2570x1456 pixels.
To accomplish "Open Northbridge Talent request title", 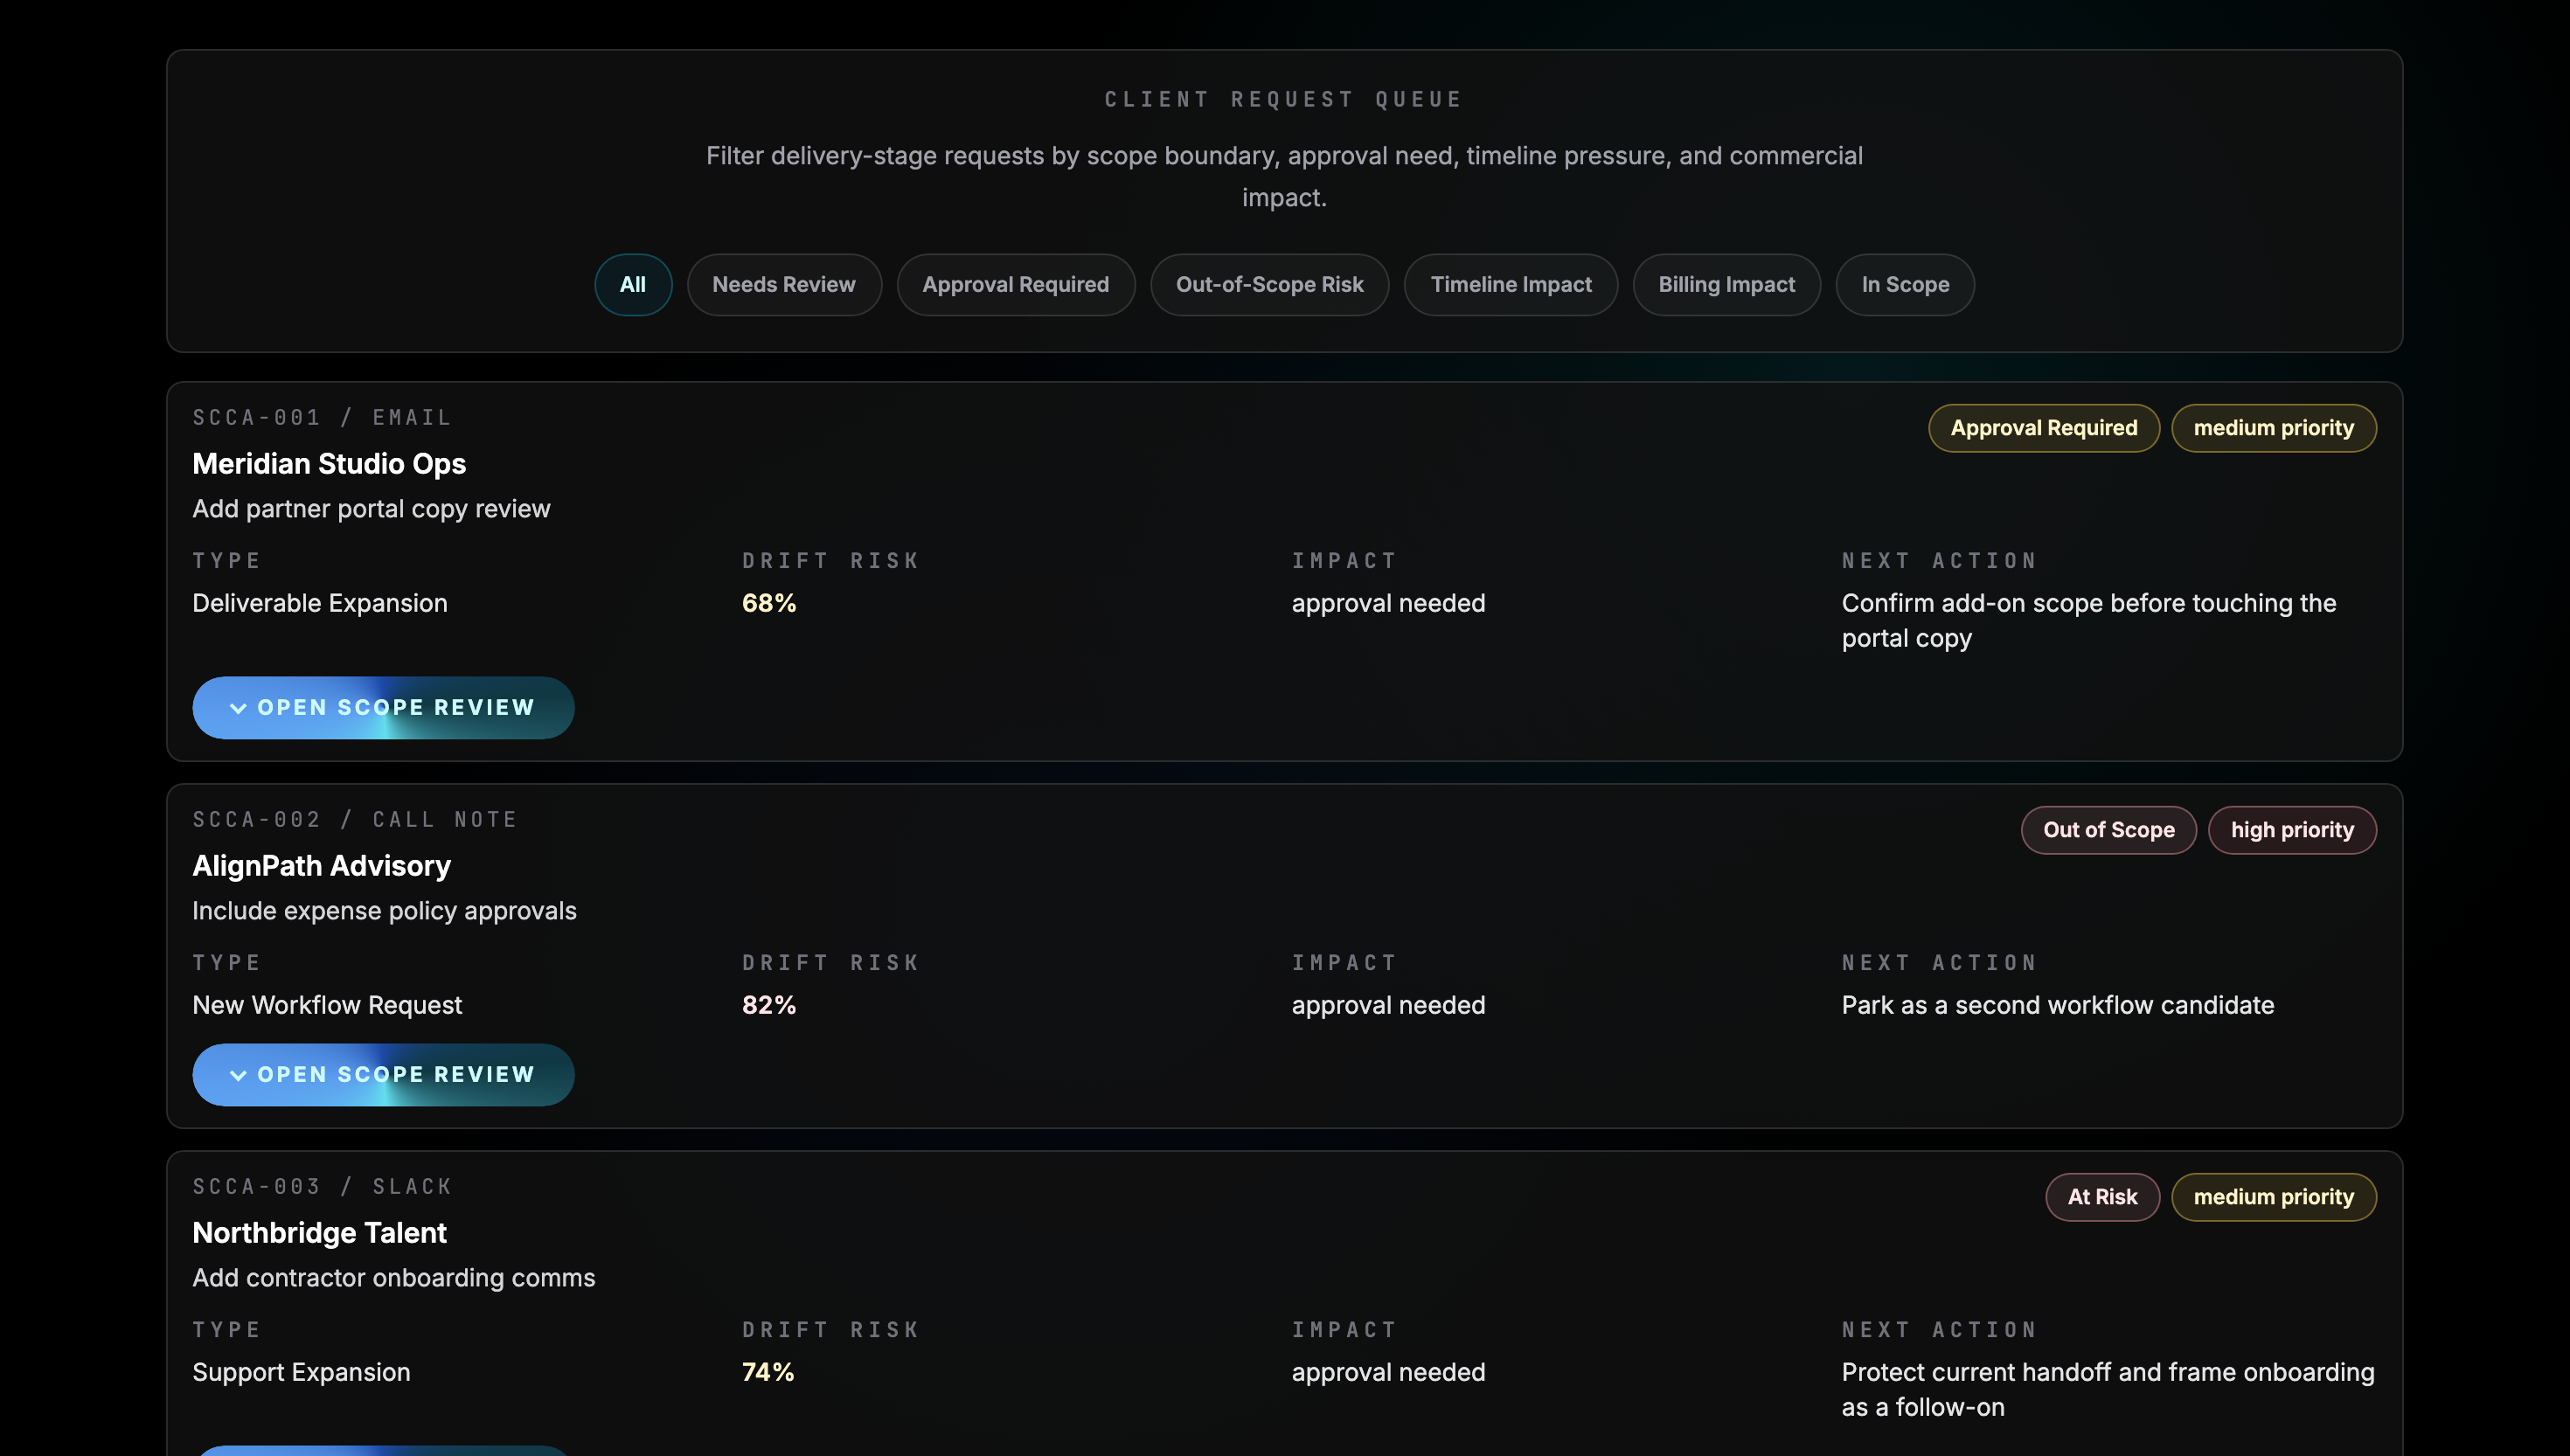I will [319, 1233].
